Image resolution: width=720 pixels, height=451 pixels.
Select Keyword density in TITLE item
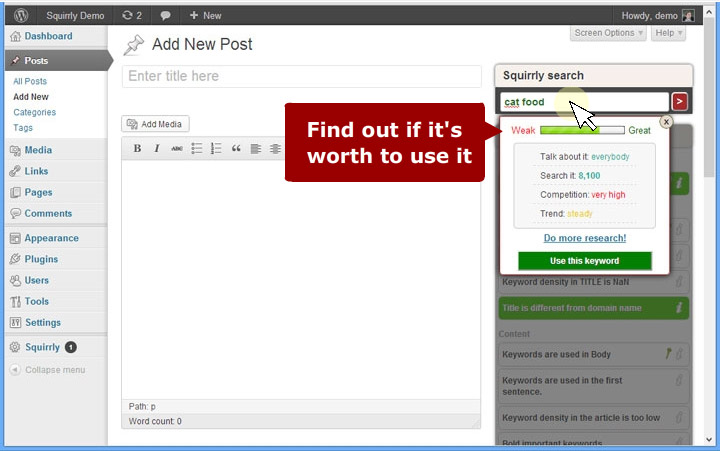click(593, 282)
